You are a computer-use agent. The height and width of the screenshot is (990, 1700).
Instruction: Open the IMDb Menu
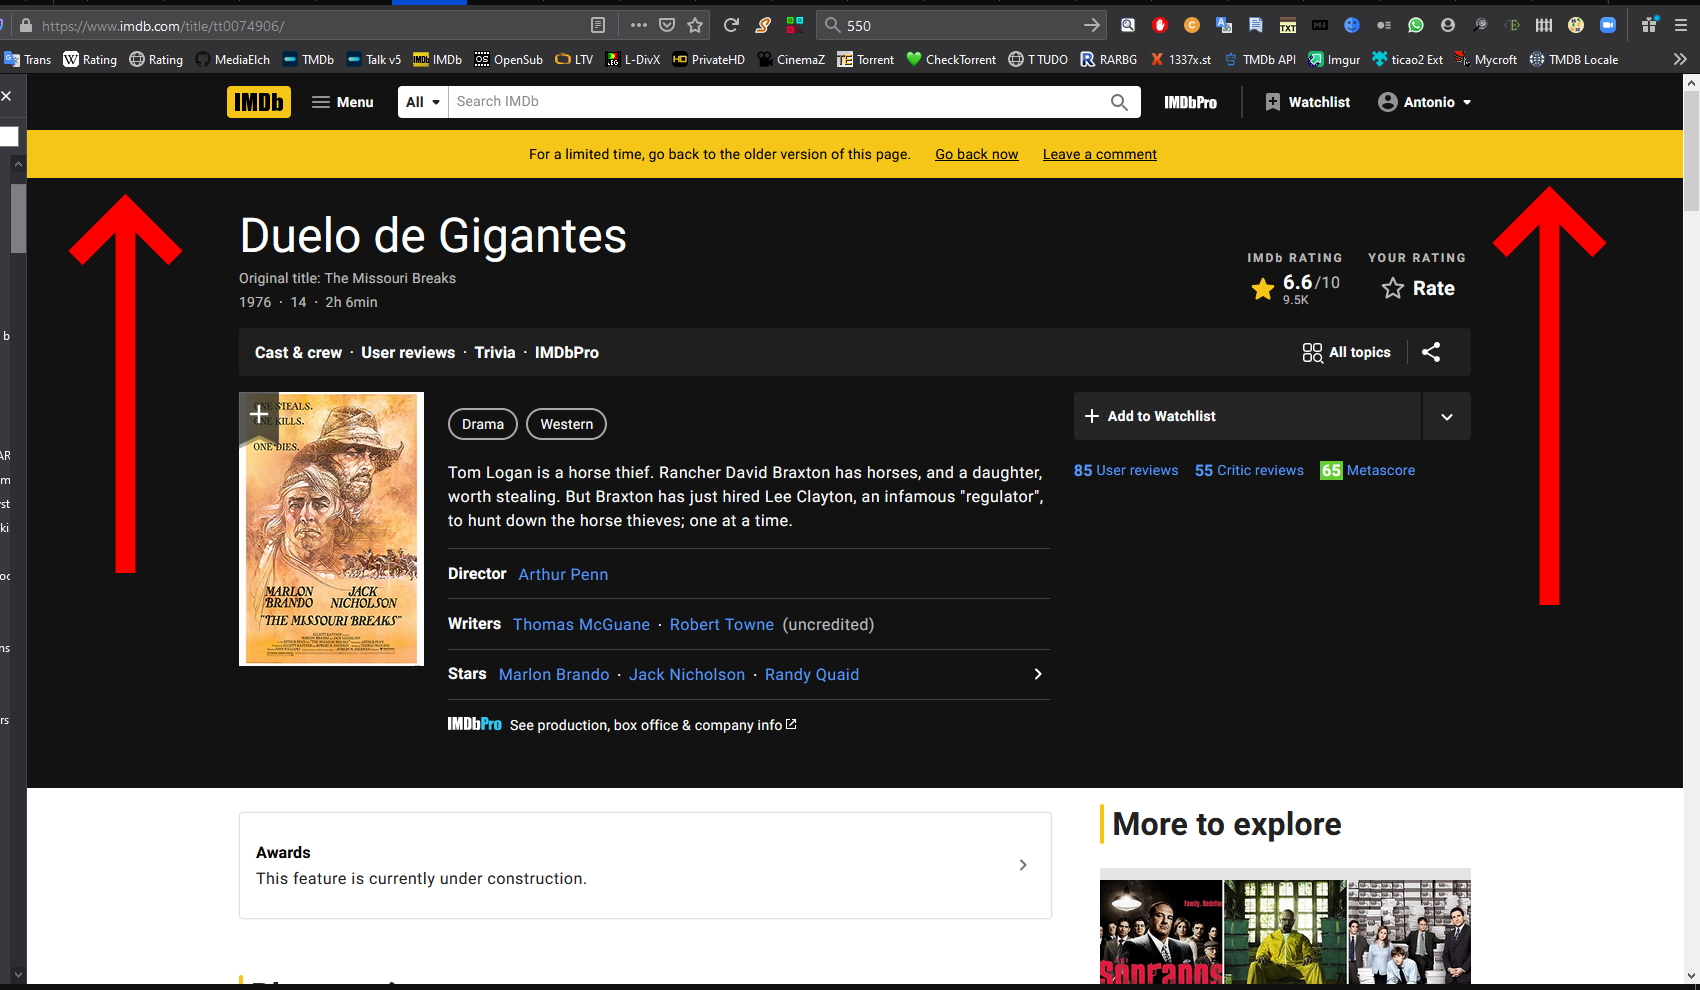(x=342, y=101)
